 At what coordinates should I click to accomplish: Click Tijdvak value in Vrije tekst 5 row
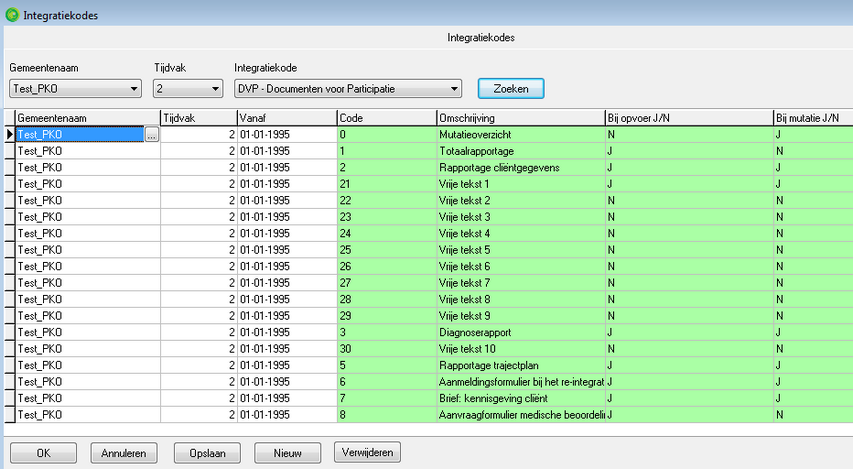pyautogui.click(x=199, y=250)
